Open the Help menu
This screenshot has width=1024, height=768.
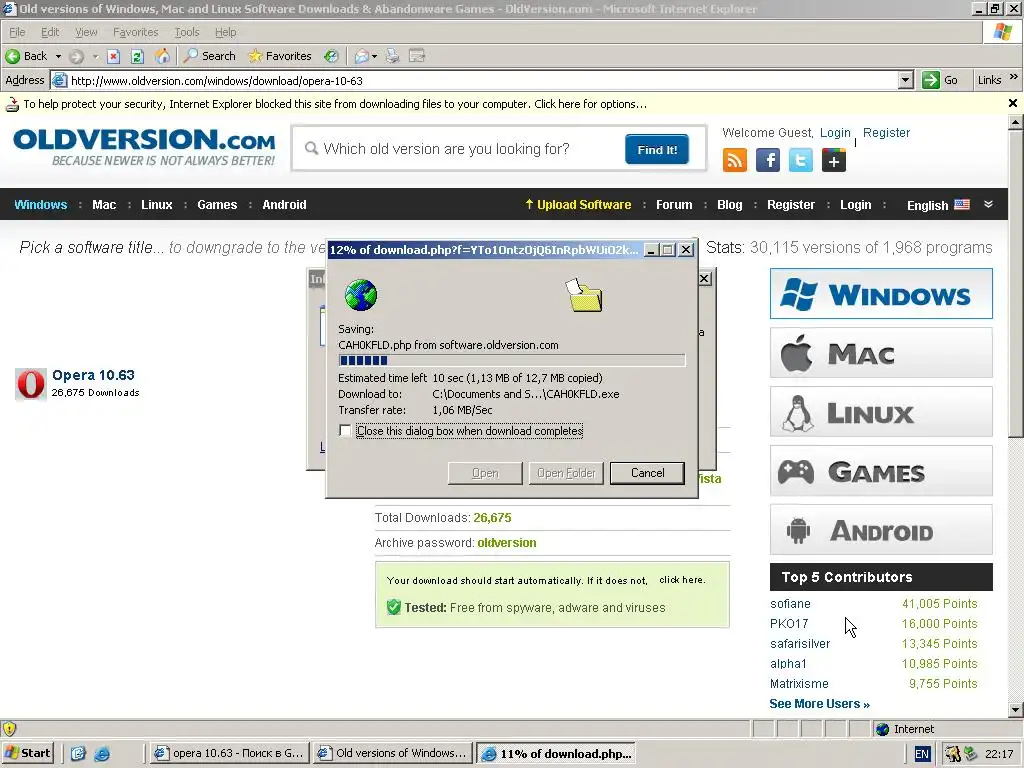tap(225, 32)
